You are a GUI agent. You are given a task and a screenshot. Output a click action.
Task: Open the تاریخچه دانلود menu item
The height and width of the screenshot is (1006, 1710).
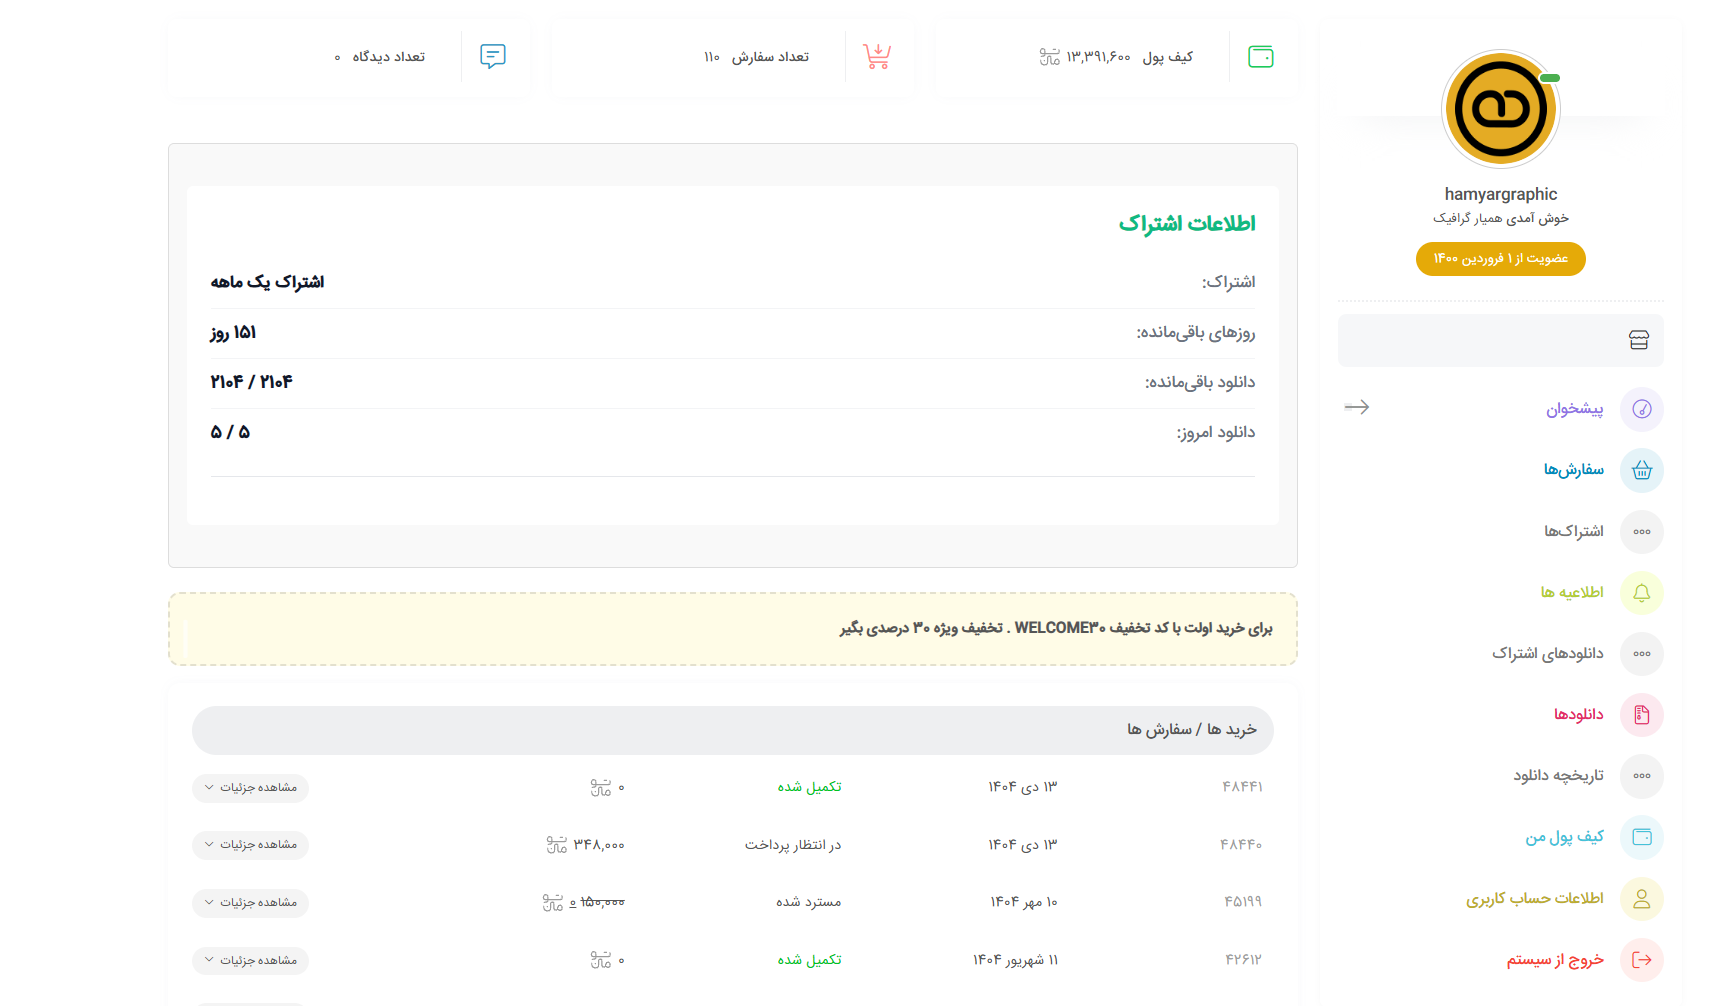click(1557, 776)
